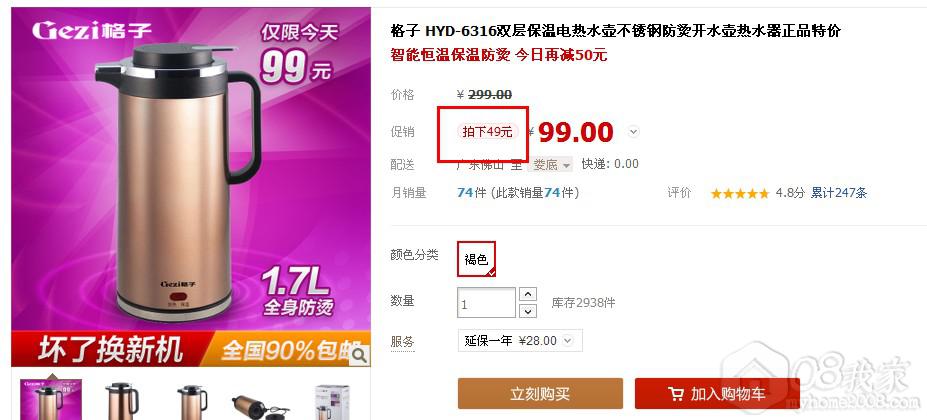Open the 累计247条 reviews link
The image size is (927, 420).
838,193
